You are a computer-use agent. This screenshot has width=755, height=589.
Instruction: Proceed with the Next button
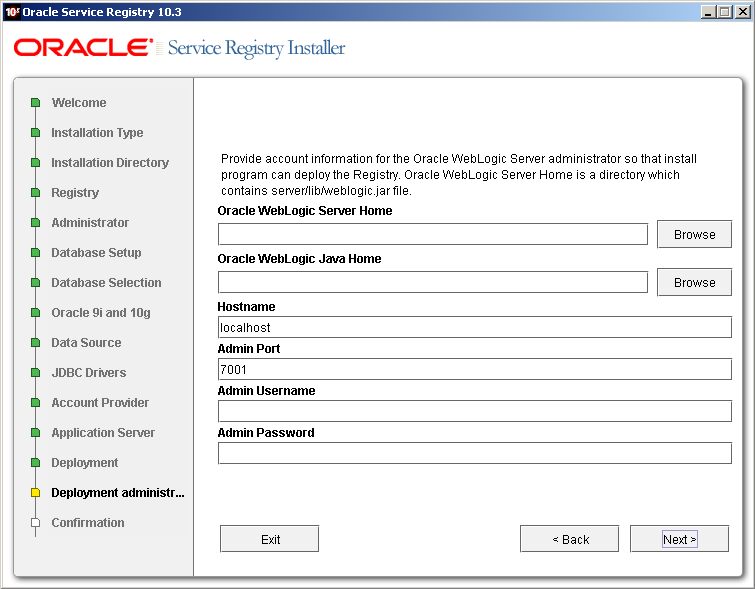point(679,539)
